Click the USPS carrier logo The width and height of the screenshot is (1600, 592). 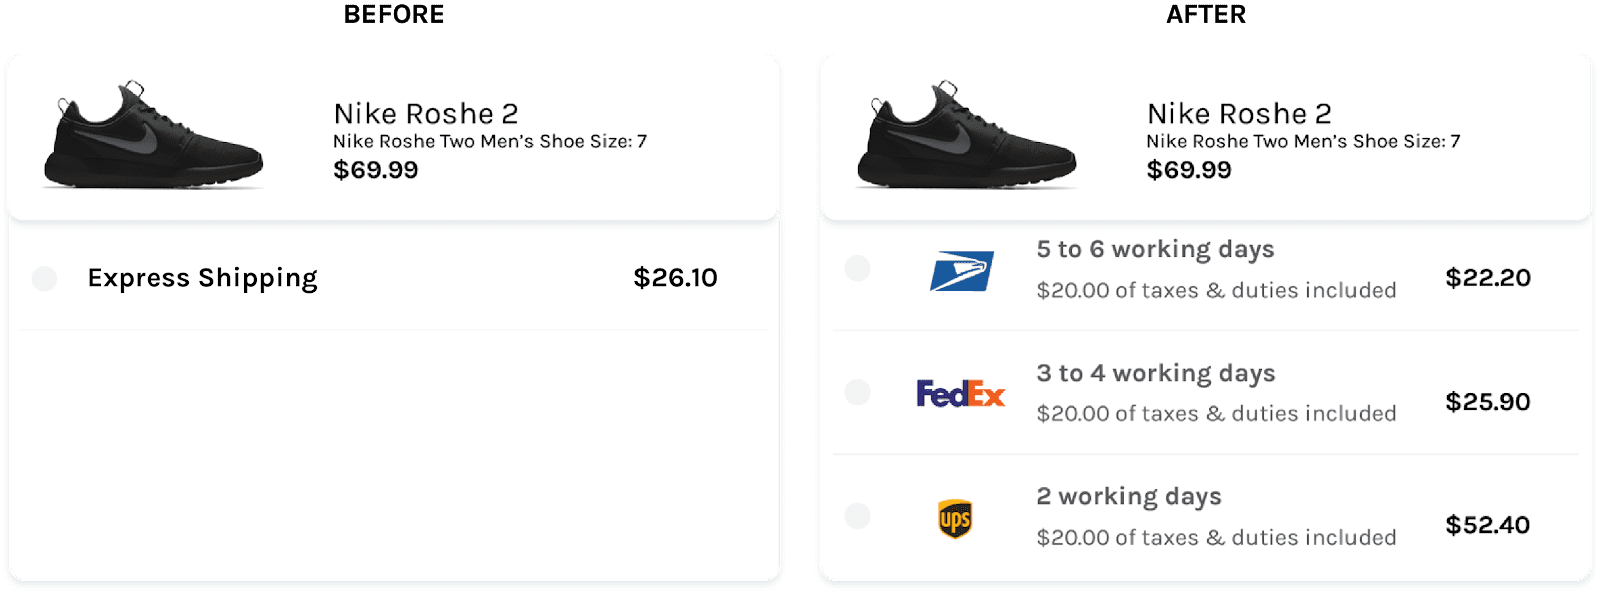(962, 271)
